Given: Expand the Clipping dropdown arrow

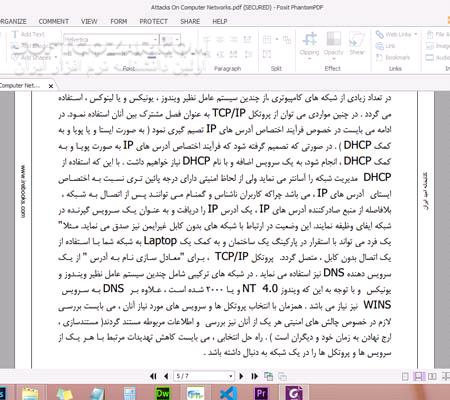Looking at the screenshot, I should (309, 59).
